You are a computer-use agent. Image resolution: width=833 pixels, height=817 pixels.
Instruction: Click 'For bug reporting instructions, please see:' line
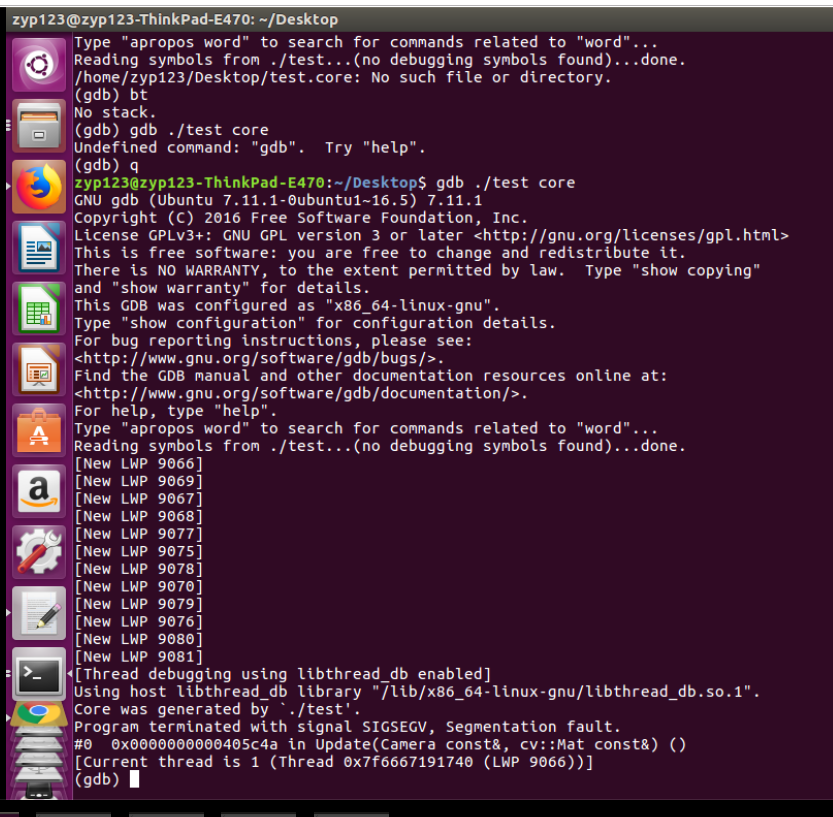tap(273, 341)
